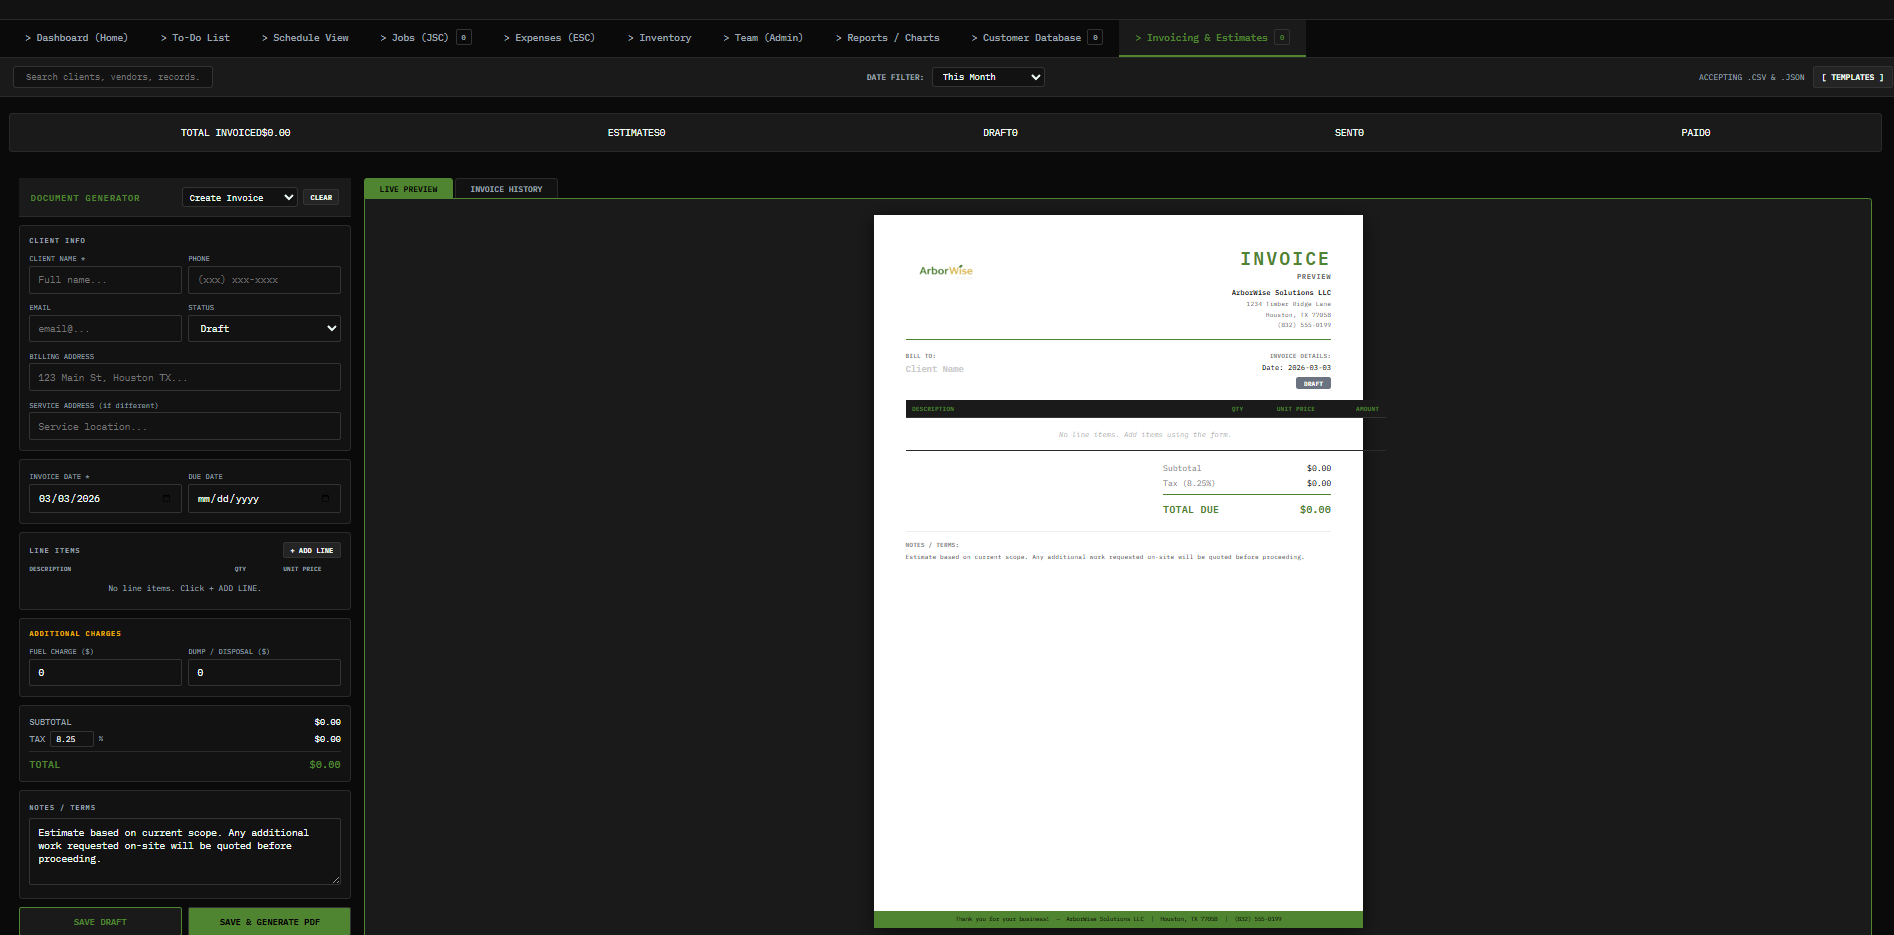
Task: Open the invoice date calendar picker
Action: [167, 498]
